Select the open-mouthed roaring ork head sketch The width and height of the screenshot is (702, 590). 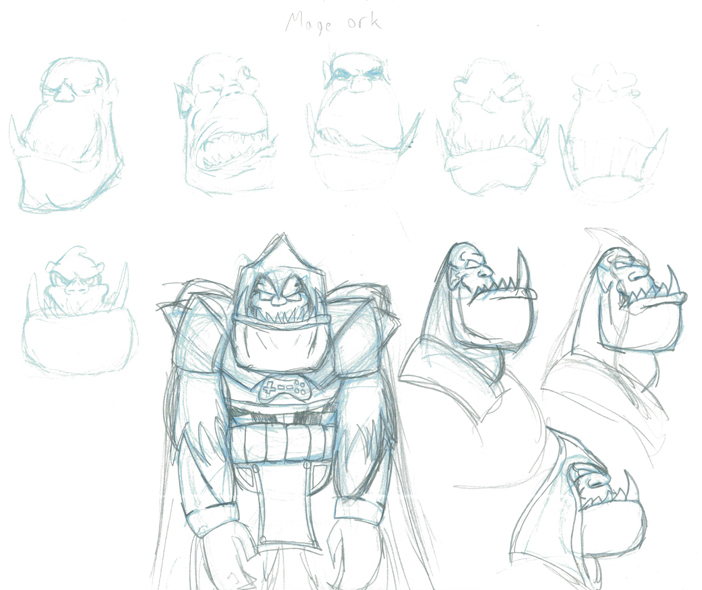226,123
